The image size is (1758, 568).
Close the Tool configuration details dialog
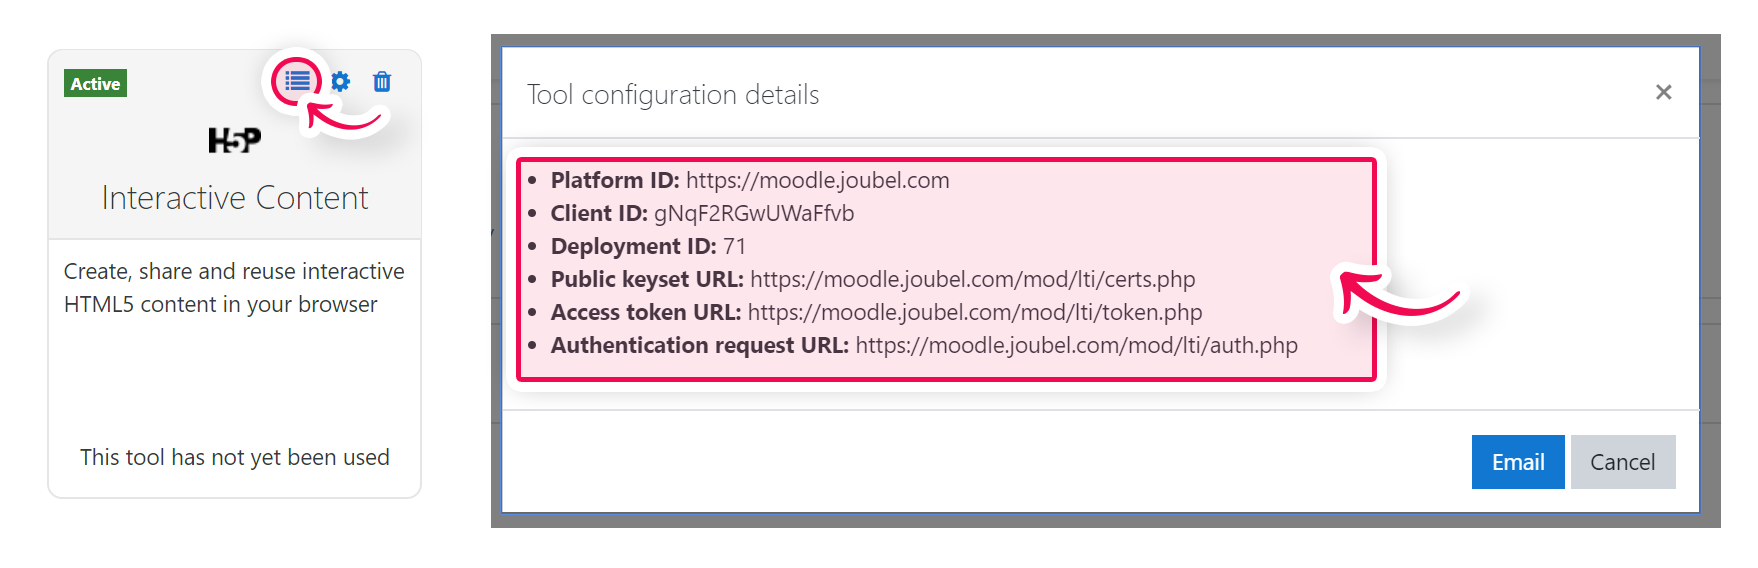pyautogui.click(x=1663, y=92)
